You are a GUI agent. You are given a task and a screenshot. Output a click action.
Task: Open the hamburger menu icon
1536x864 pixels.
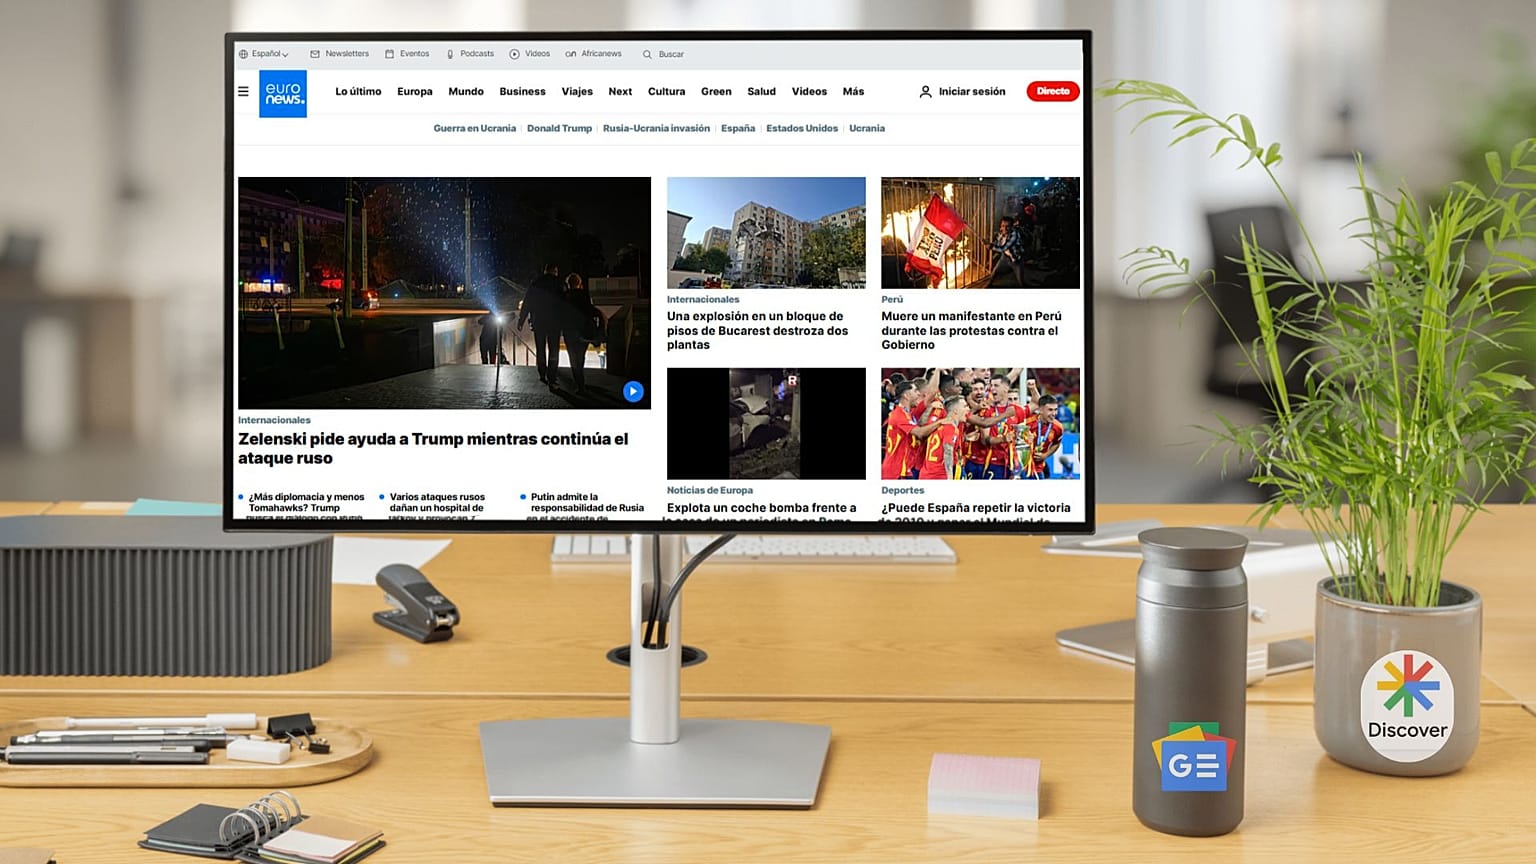point(243,91)
